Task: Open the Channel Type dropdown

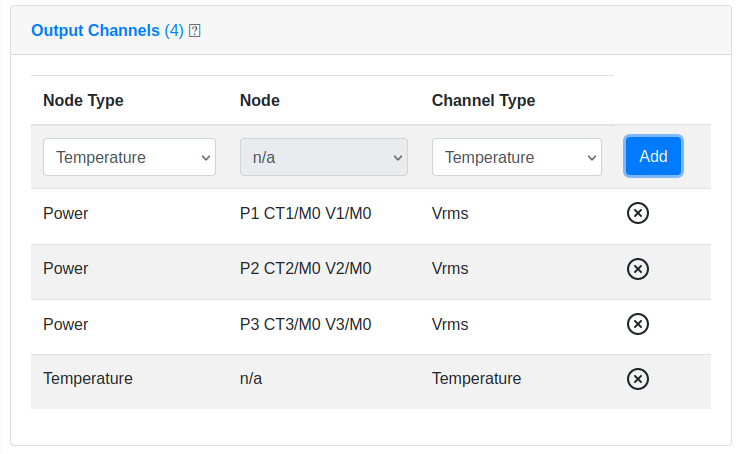Action: [x=517, y=157]
